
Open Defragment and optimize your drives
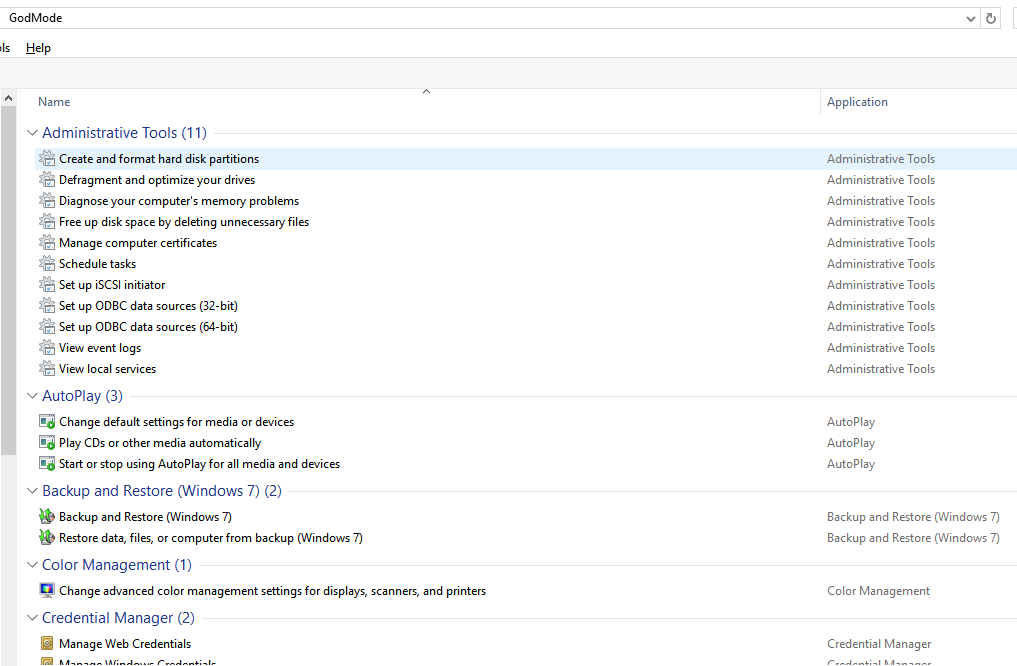pos(157,180)
